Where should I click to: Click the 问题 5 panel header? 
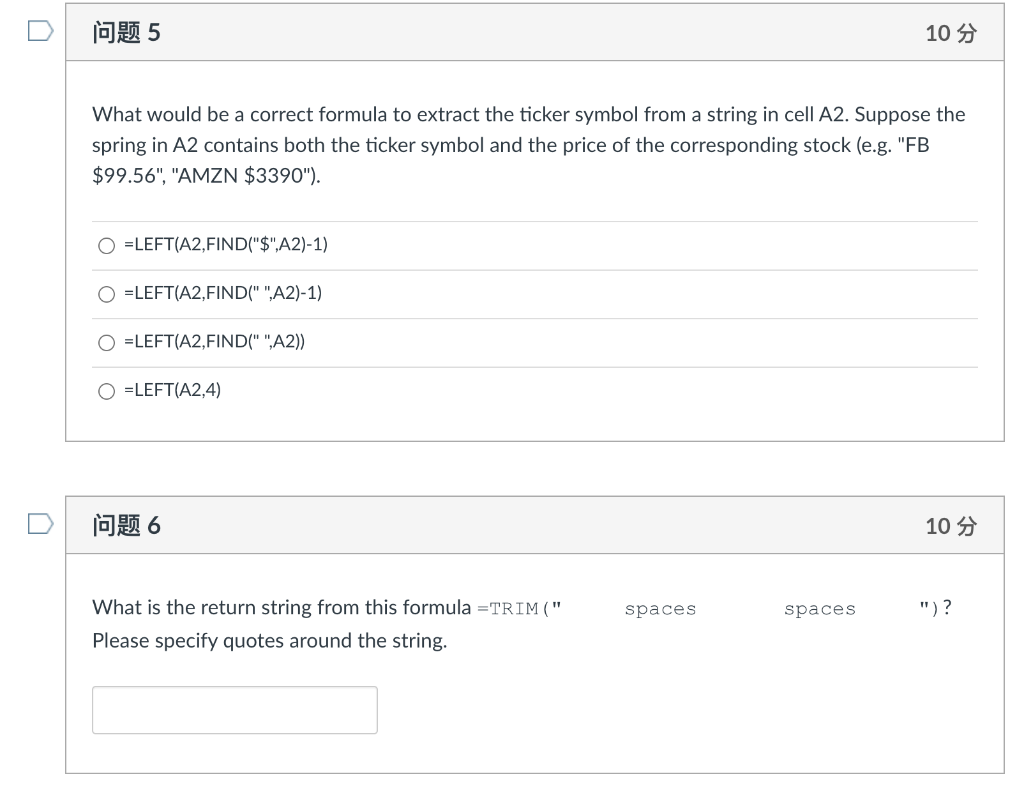click(x=534, y=31)
